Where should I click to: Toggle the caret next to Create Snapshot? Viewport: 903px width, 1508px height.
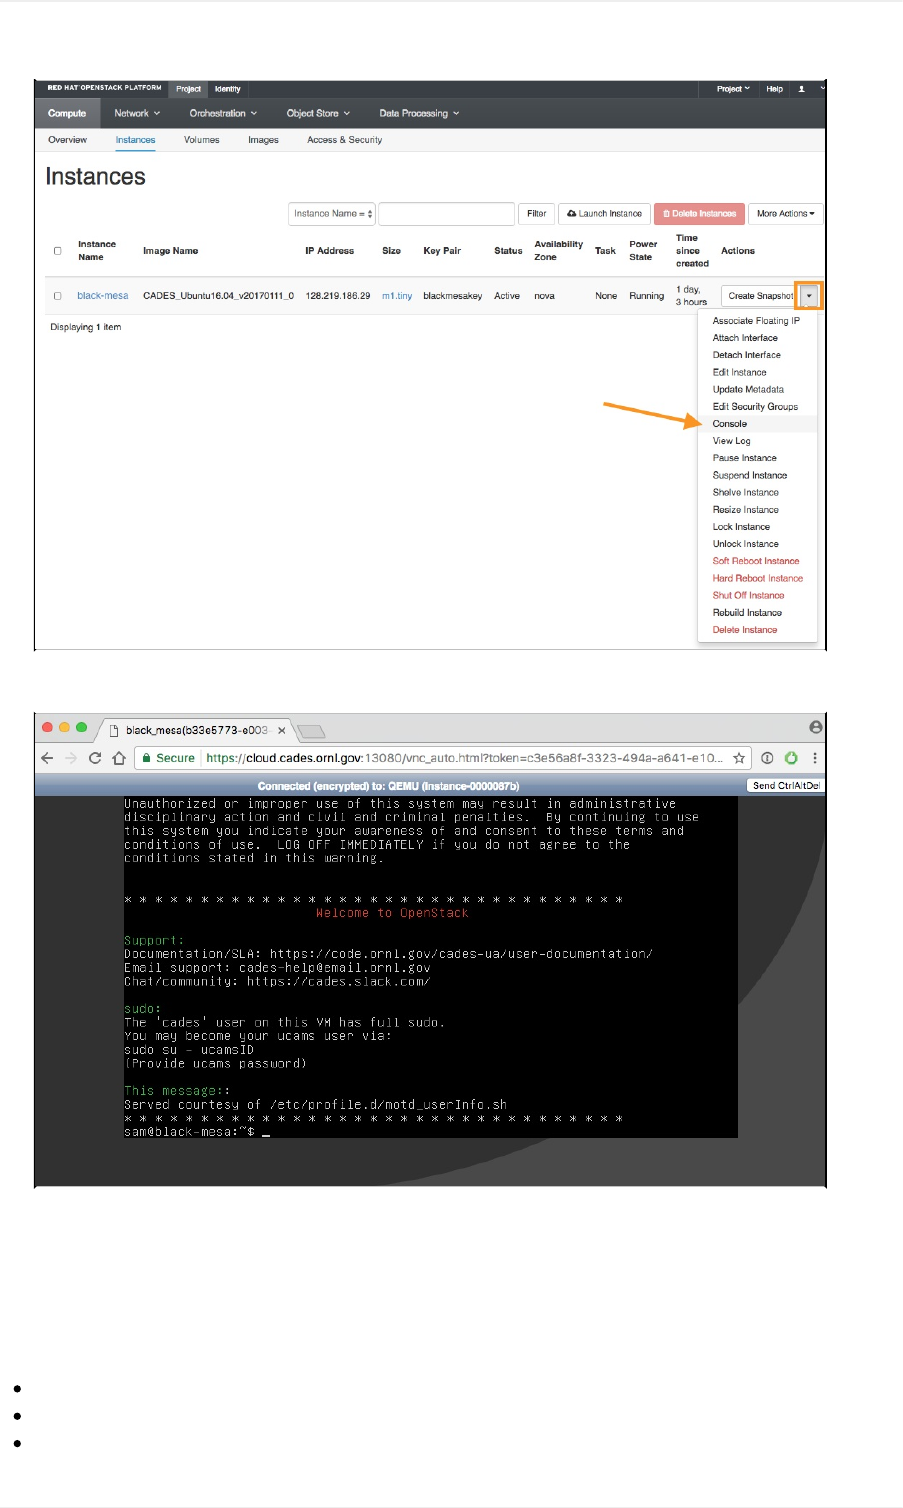tap(809, 296)
